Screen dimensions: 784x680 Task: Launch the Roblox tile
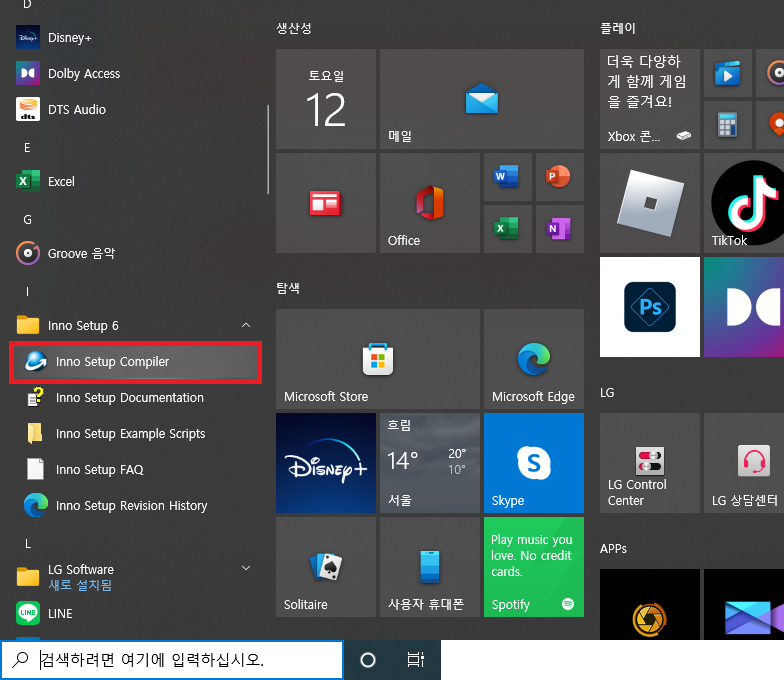[650, 203]
